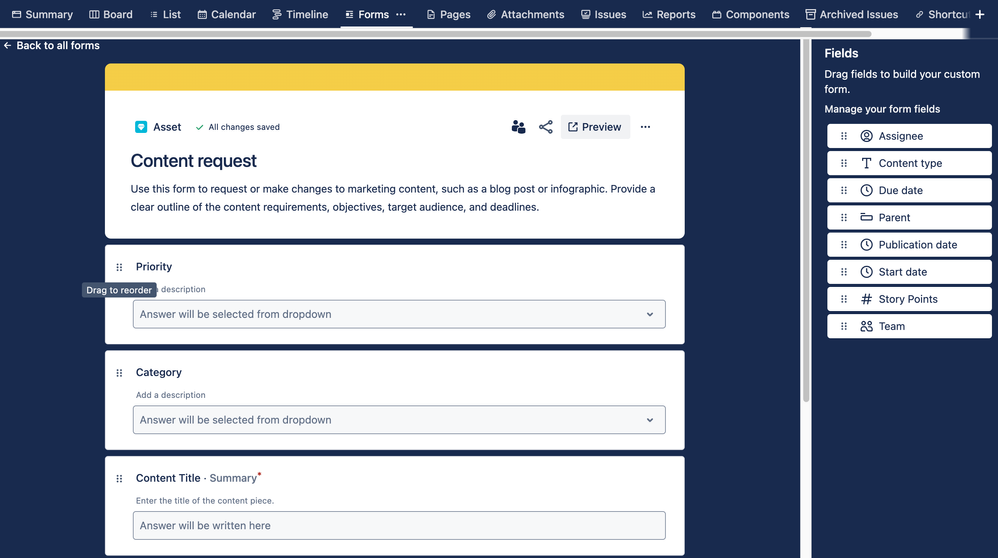998x558 pixels.
Task: Open form access people icon
Action: 518,127
